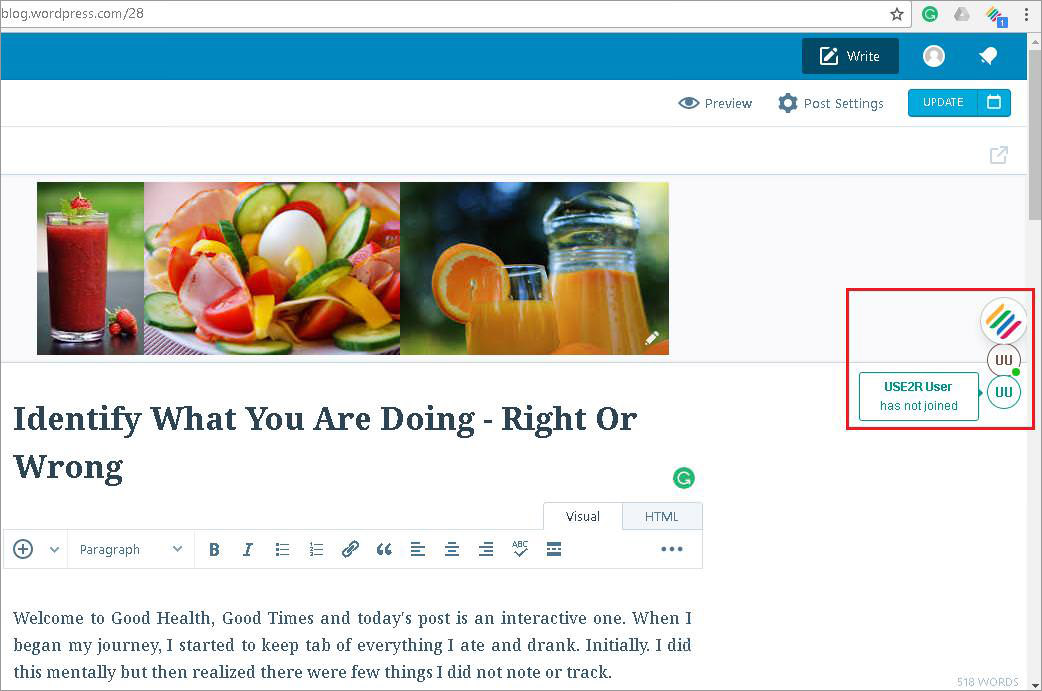Toggle italic formatting
Viewport: 1042px width, 691px height.
point(248,549)
